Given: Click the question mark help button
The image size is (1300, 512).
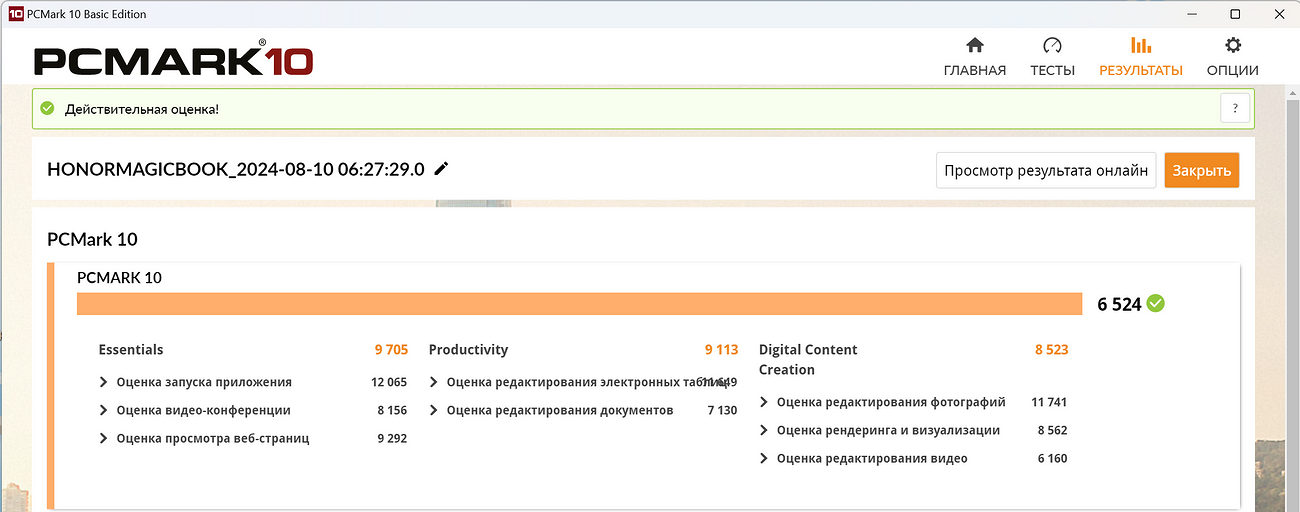Looking at the screenshot, I should pyautogui.click(x=1236, y=108).
